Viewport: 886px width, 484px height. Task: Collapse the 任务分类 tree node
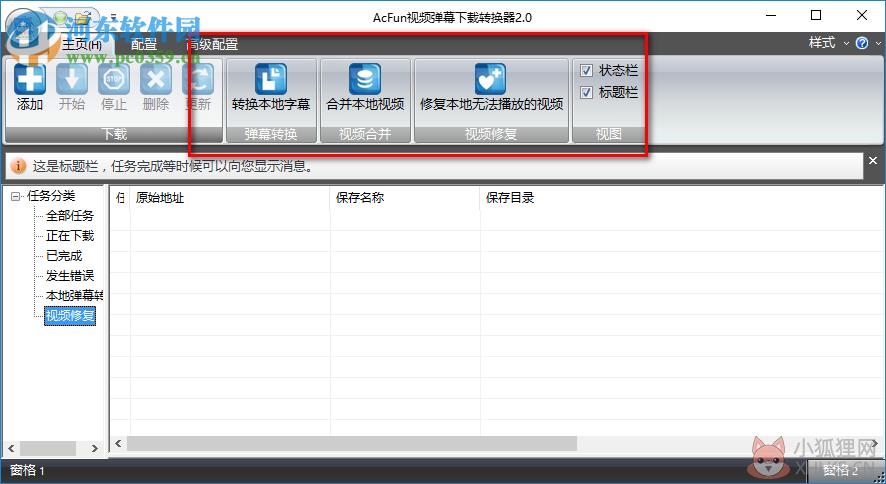[x=15, y=197]
